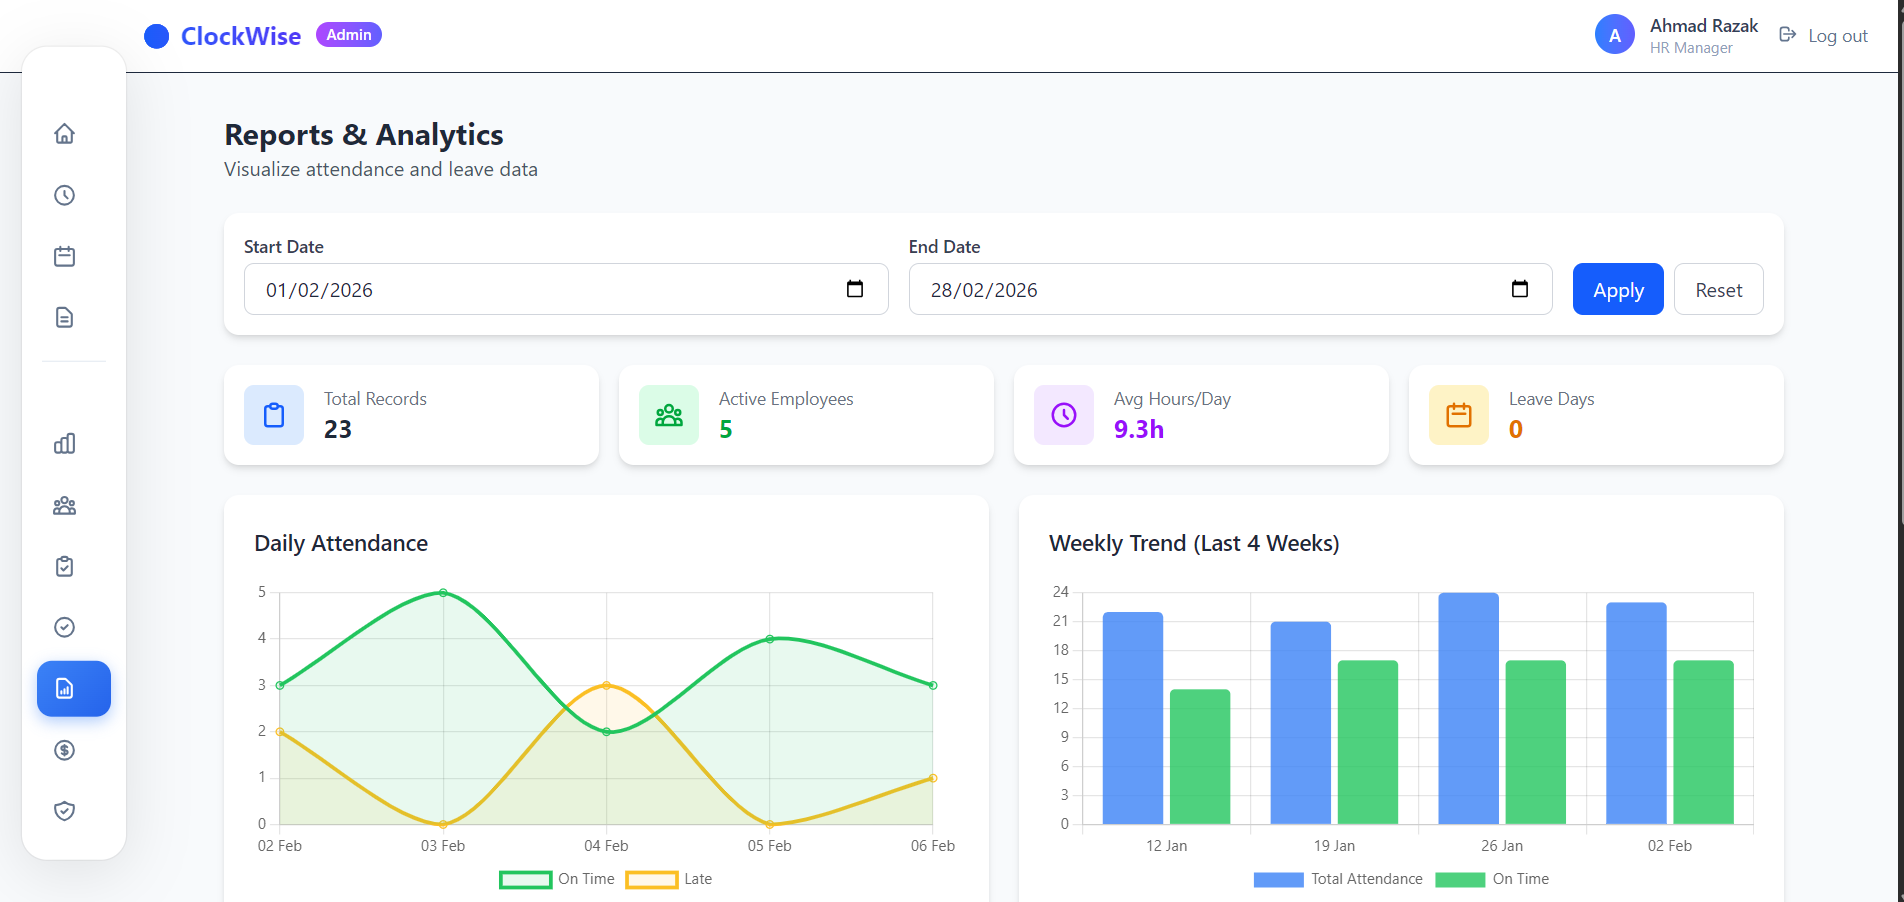Screen dimensions: 1904x902
Task: Open the Start Date calendar picker
Action: click(855, 289)
